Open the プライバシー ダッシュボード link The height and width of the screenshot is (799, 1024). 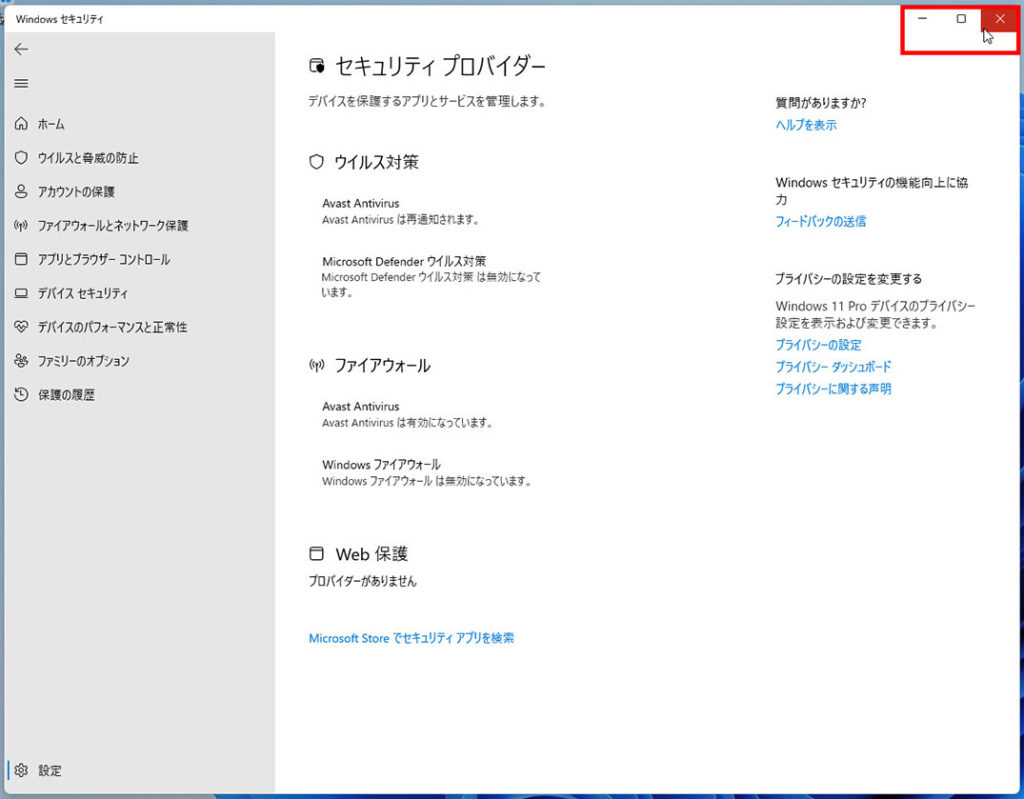[x=833, y=367]
